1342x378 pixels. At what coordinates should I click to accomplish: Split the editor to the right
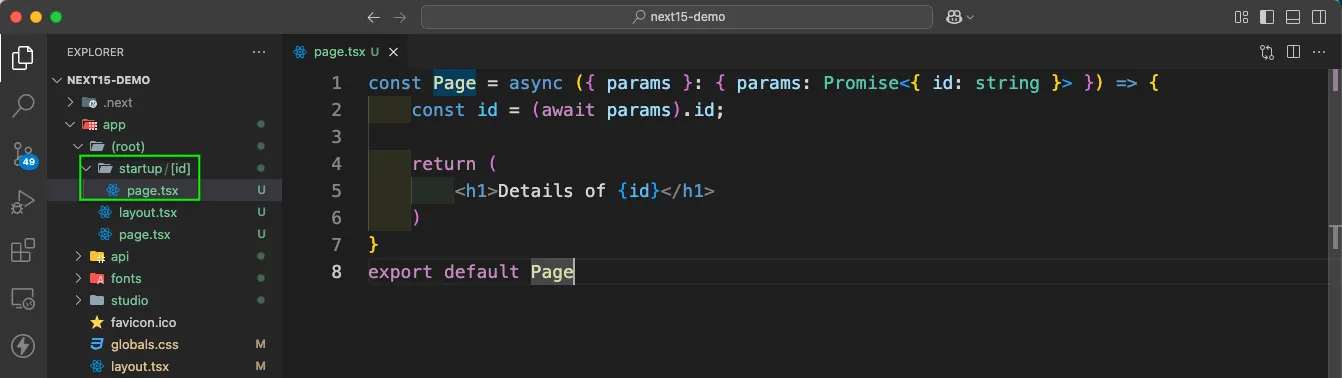click(x=1293, y=52)
